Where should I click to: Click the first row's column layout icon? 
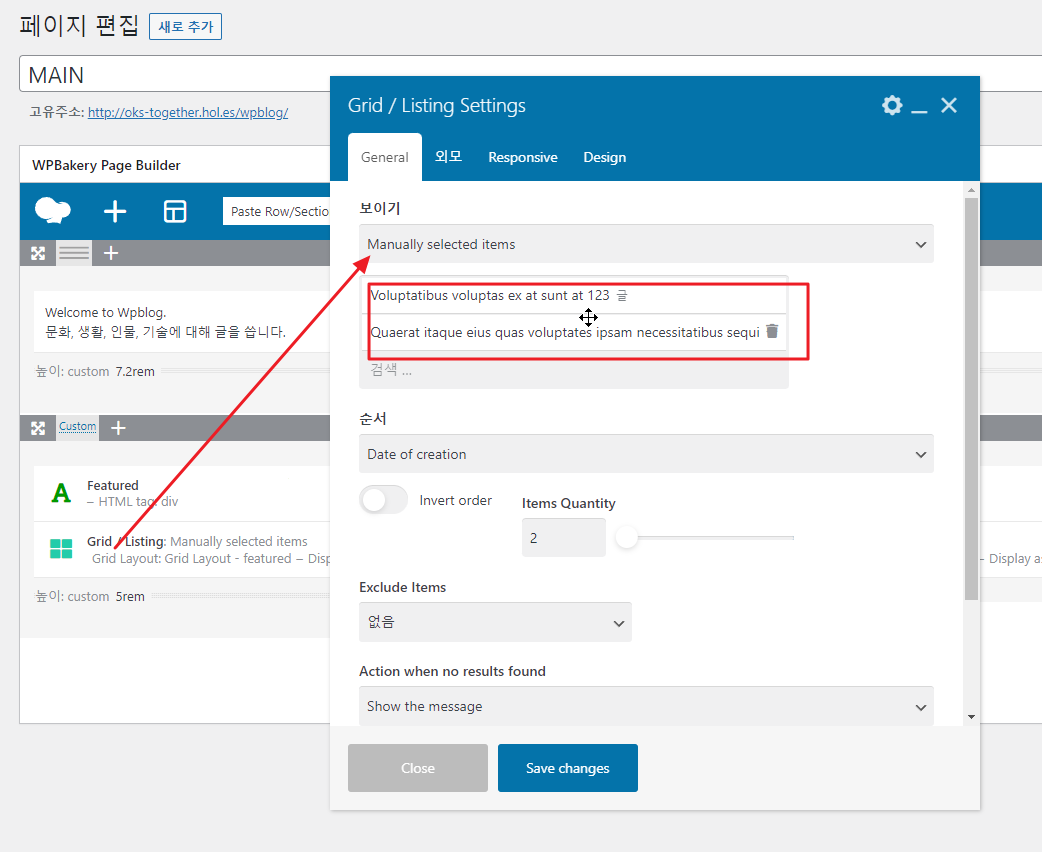pyautogui.click(x=74, y=253)
